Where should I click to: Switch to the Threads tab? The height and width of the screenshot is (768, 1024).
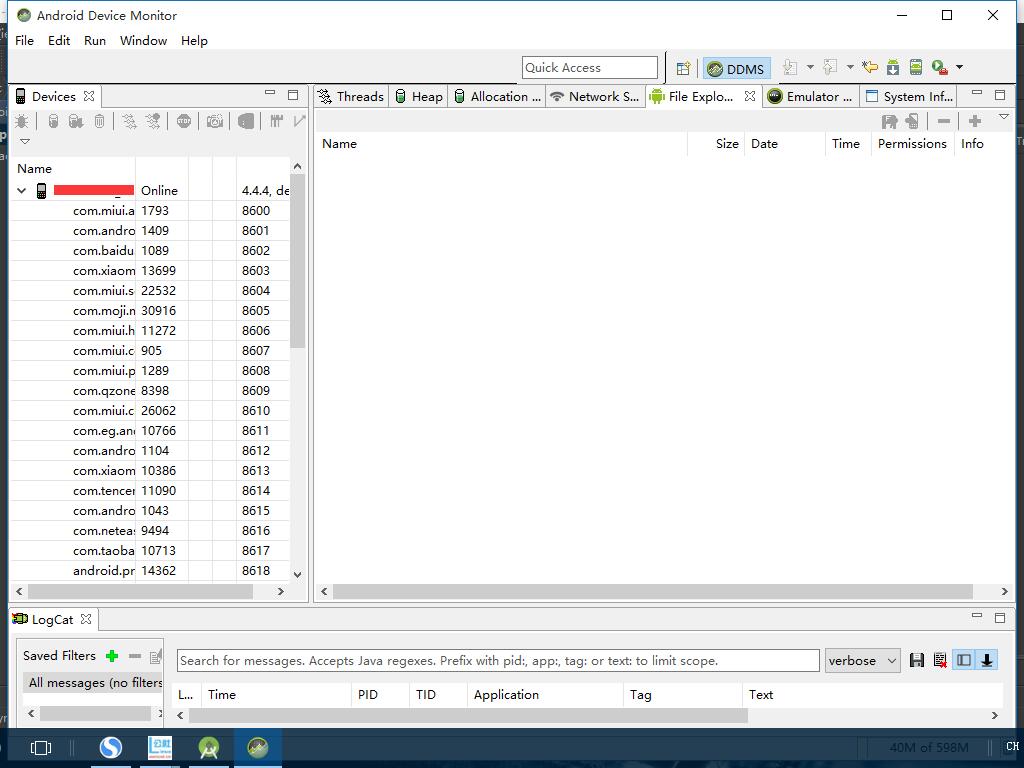[351, 97]
